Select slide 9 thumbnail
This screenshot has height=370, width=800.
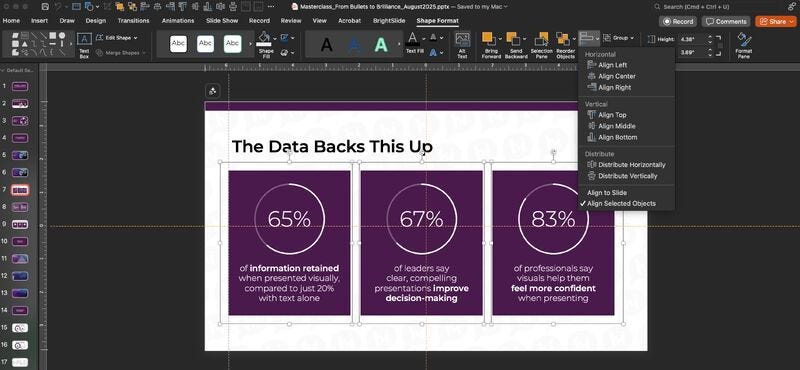point(20,224)
